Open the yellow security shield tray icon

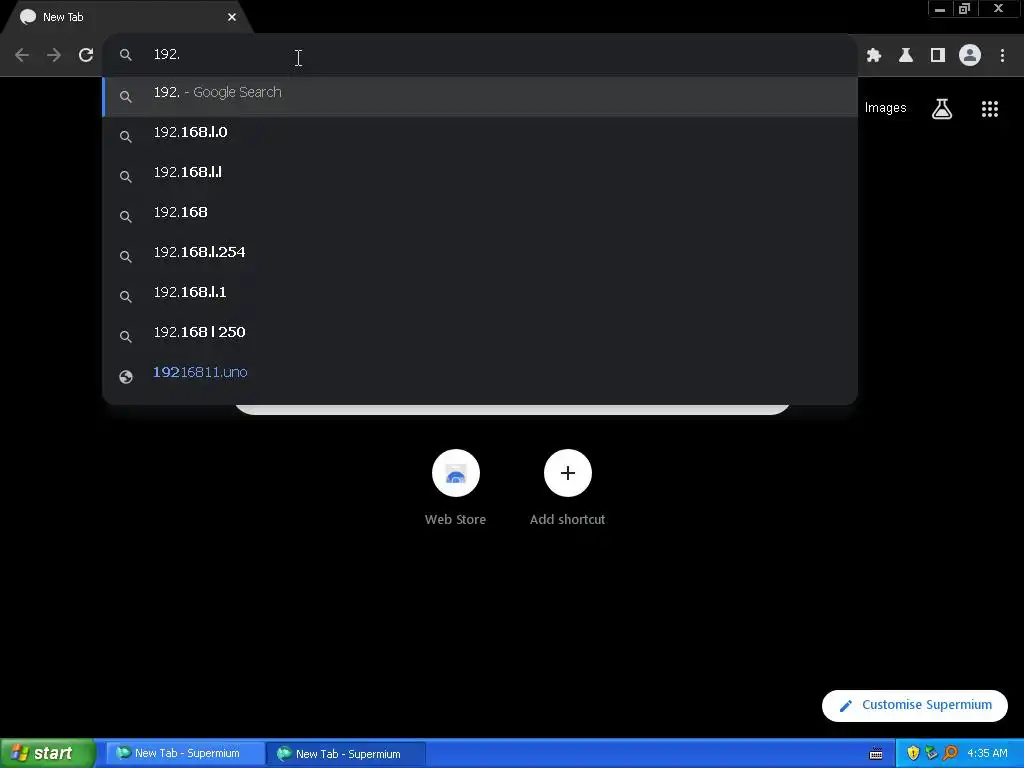point(913,754)
